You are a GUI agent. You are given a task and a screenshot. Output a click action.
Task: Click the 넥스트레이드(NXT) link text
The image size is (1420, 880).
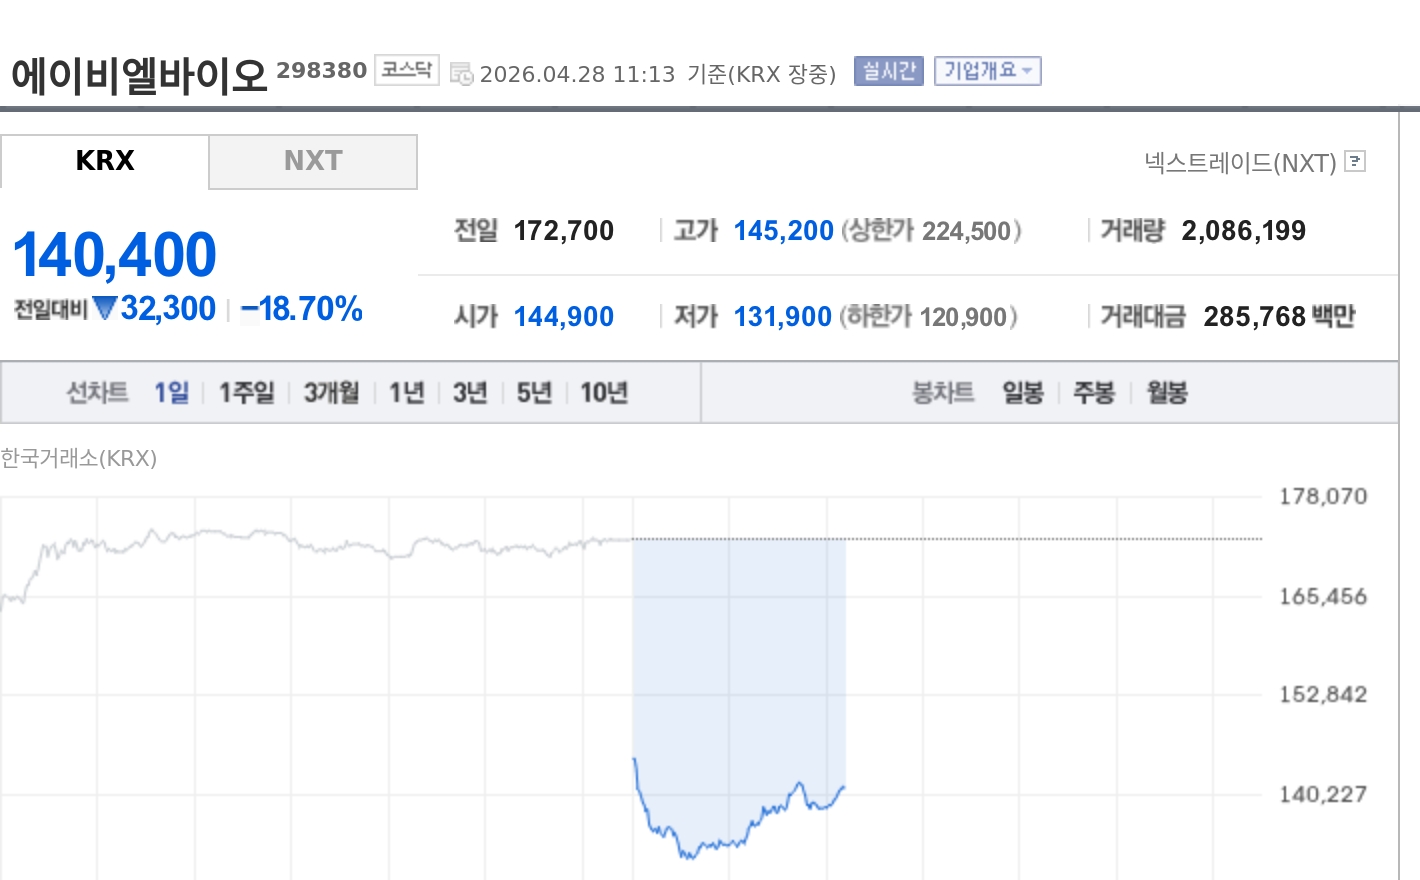point(1240,163)
